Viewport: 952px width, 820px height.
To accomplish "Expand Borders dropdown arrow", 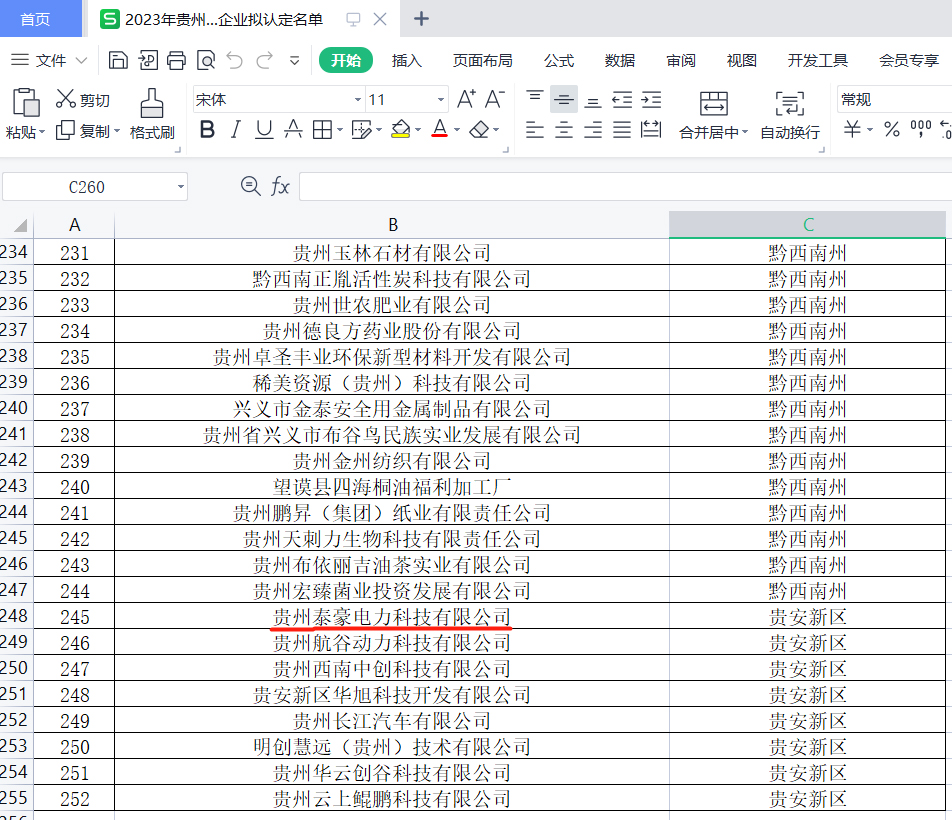I will pos(339,130).
